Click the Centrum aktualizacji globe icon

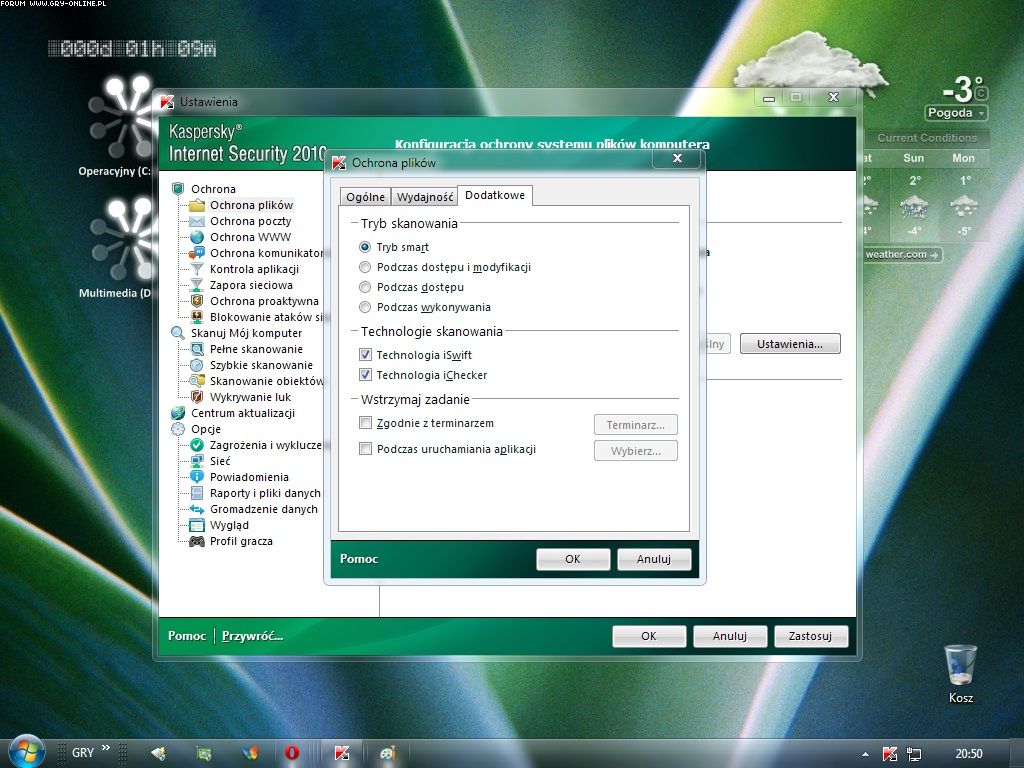178,413
